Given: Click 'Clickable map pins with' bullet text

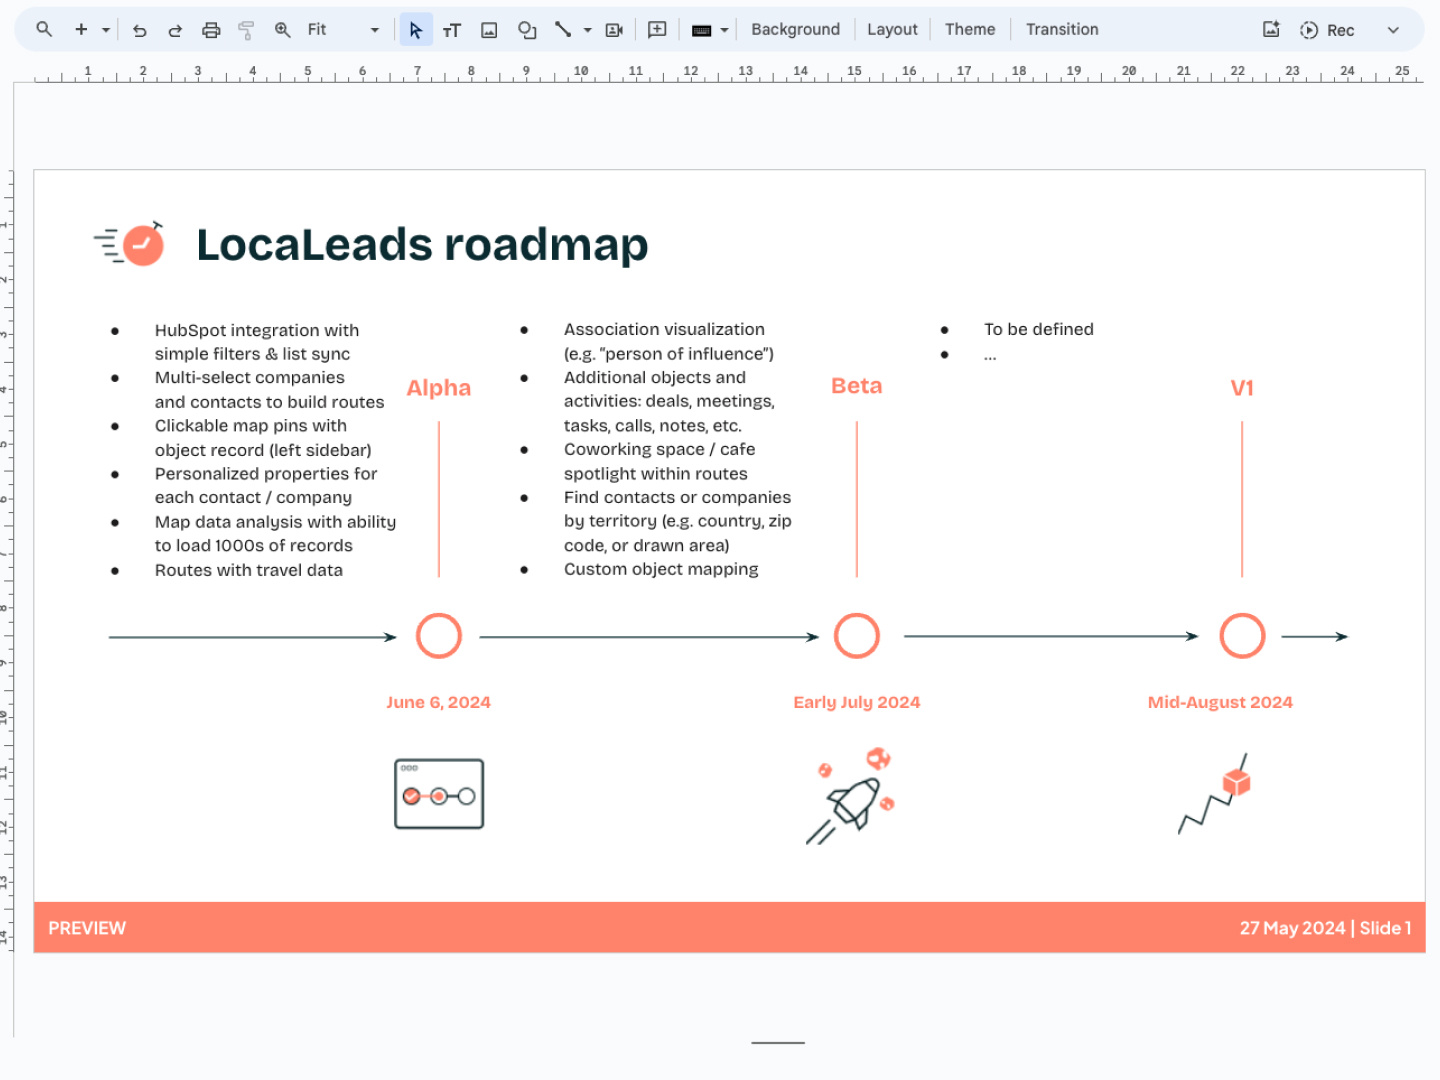Looking at the screenshot, I should point(251,425).
